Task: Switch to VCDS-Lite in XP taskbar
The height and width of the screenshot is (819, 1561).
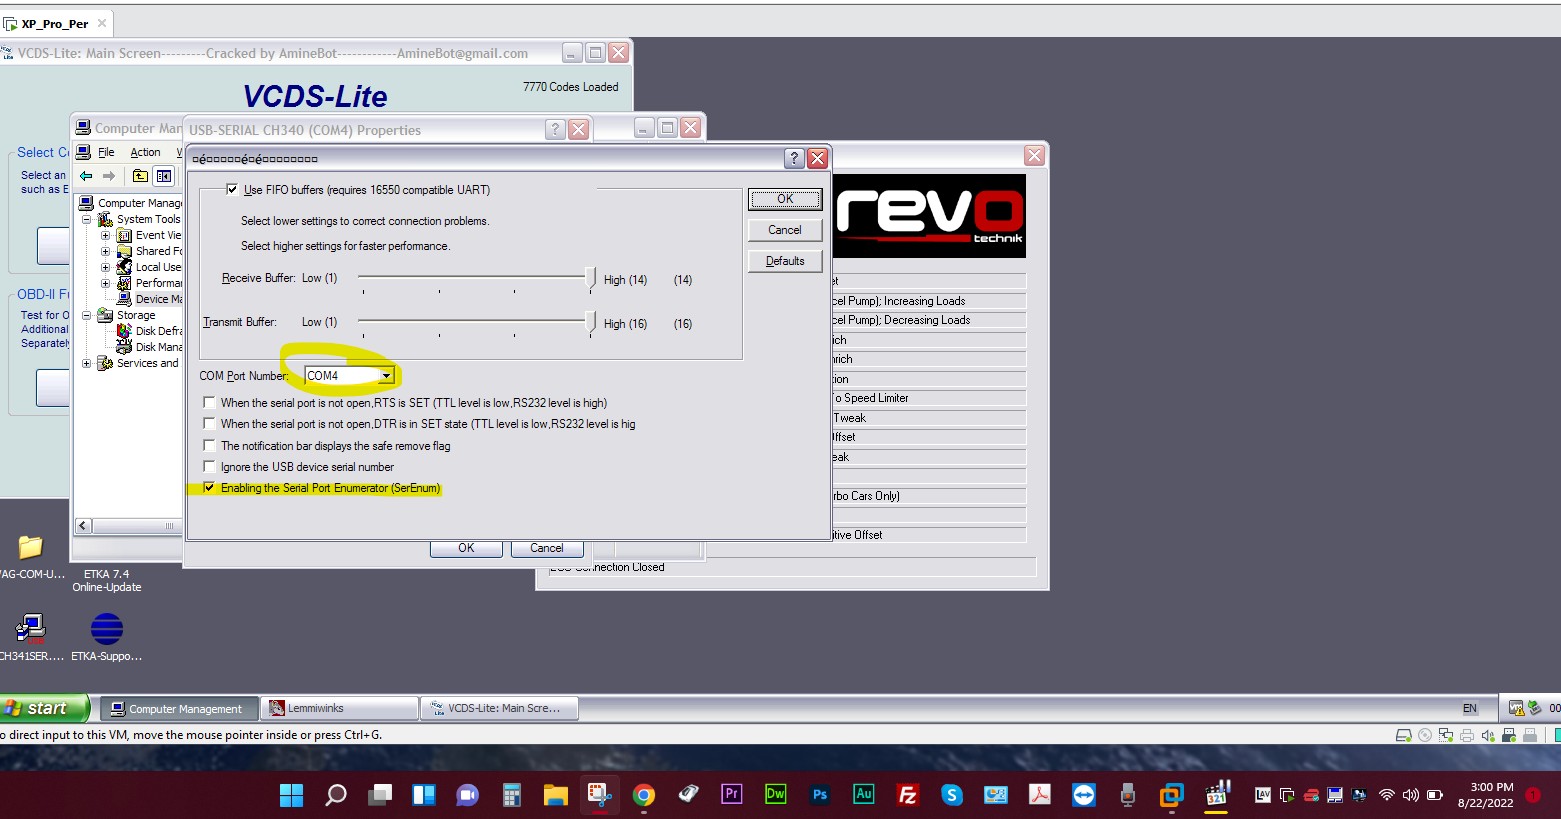Action: tap(499, 708)
